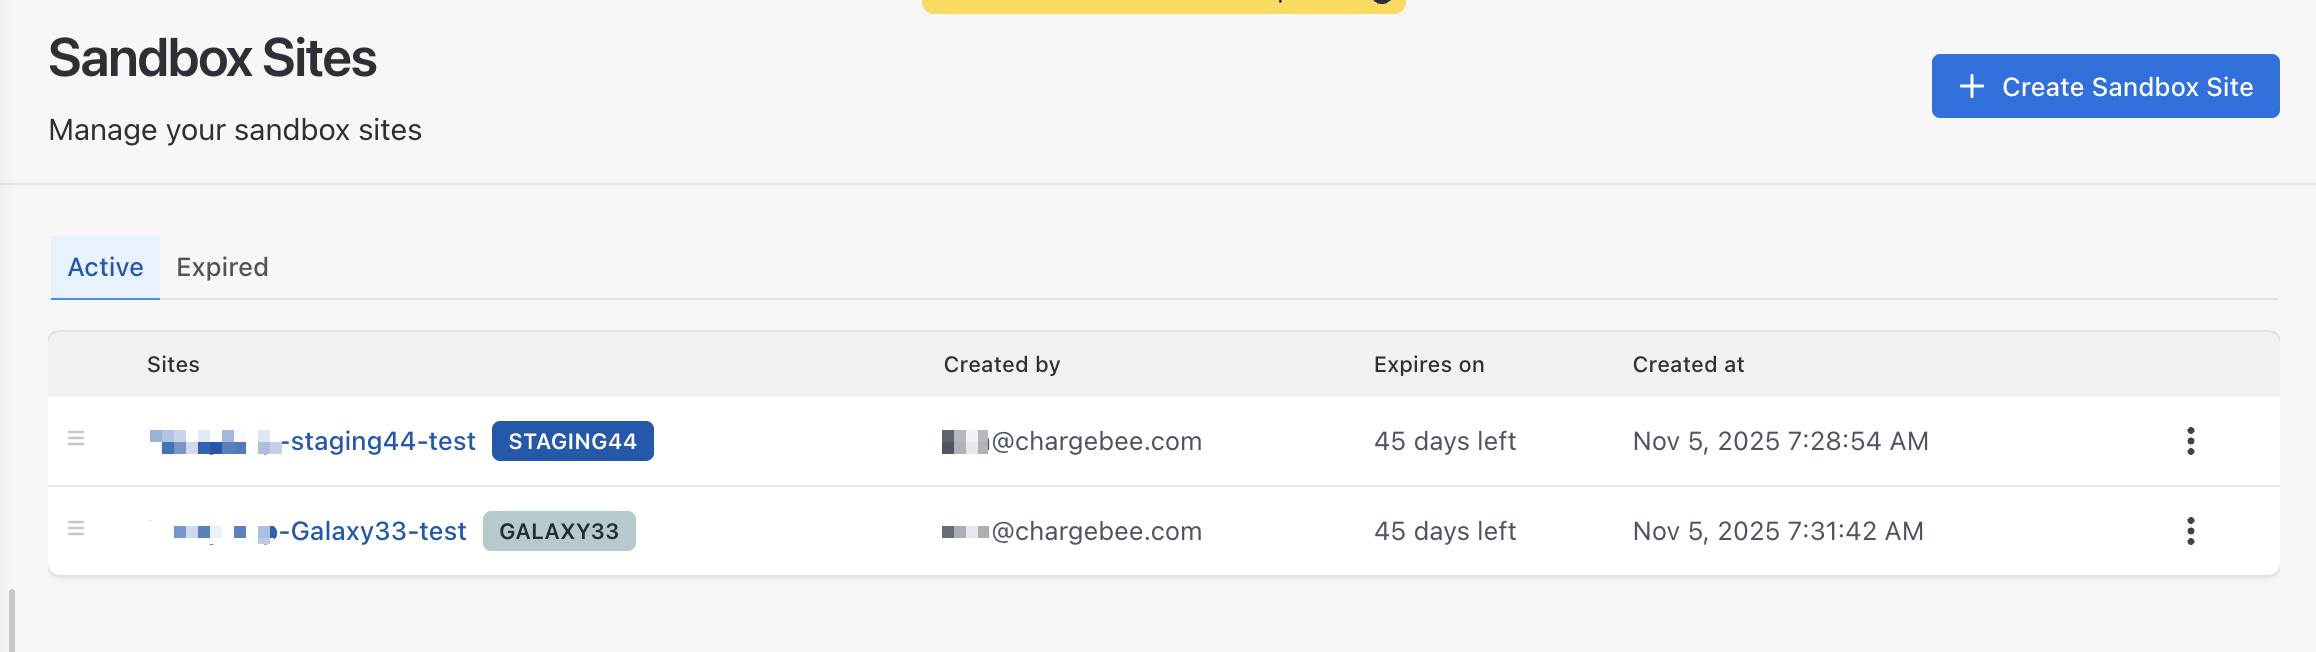Click drag handle for staging44-test row
The width and height of the screenshot is (2316, 652).
76,439
